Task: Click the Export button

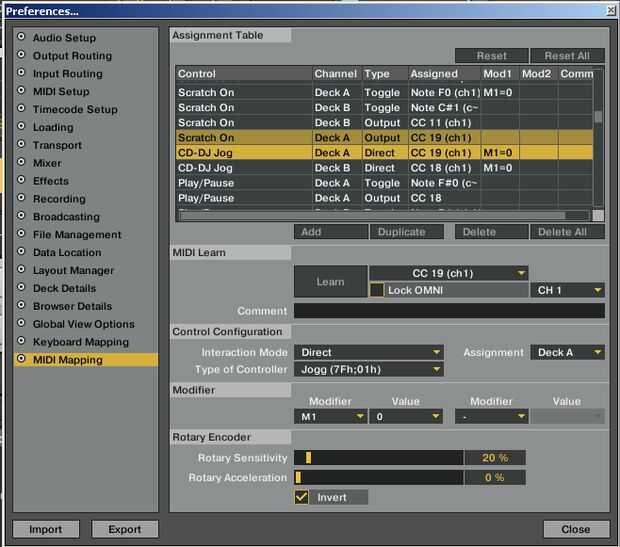Action: click(125, 529)
